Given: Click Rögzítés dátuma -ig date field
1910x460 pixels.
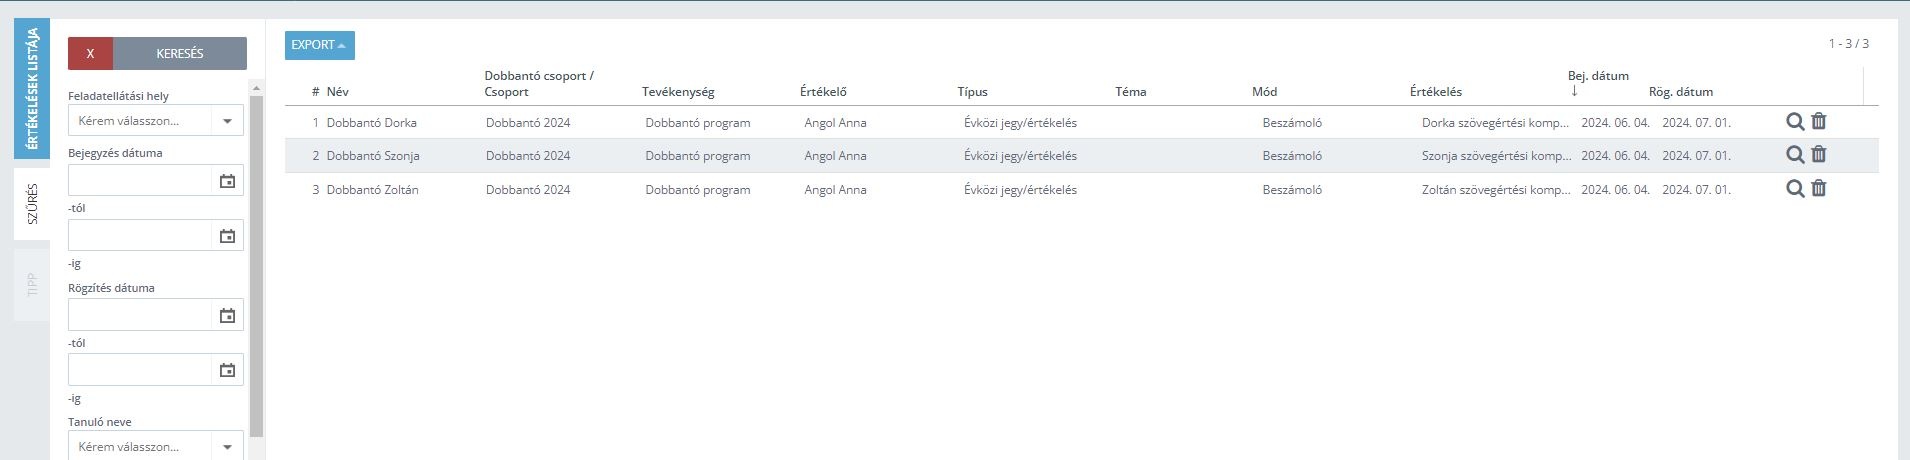Looking at the screenshot, I should pyautogui.click(x=140, y=370).
